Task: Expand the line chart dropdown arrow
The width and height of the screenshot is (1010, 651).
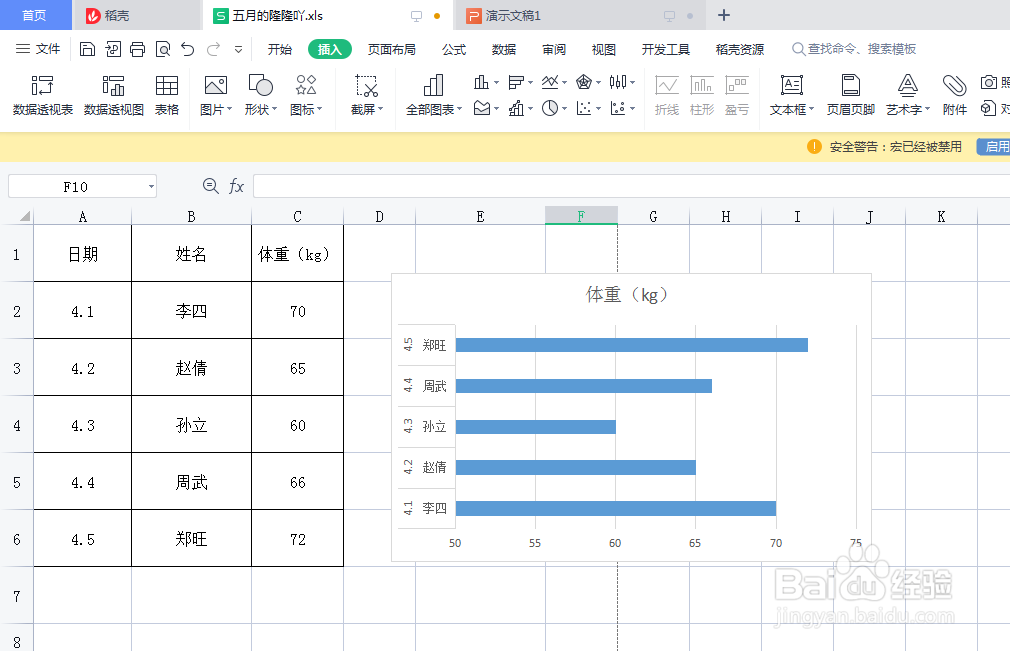Action: pos(564,82)
